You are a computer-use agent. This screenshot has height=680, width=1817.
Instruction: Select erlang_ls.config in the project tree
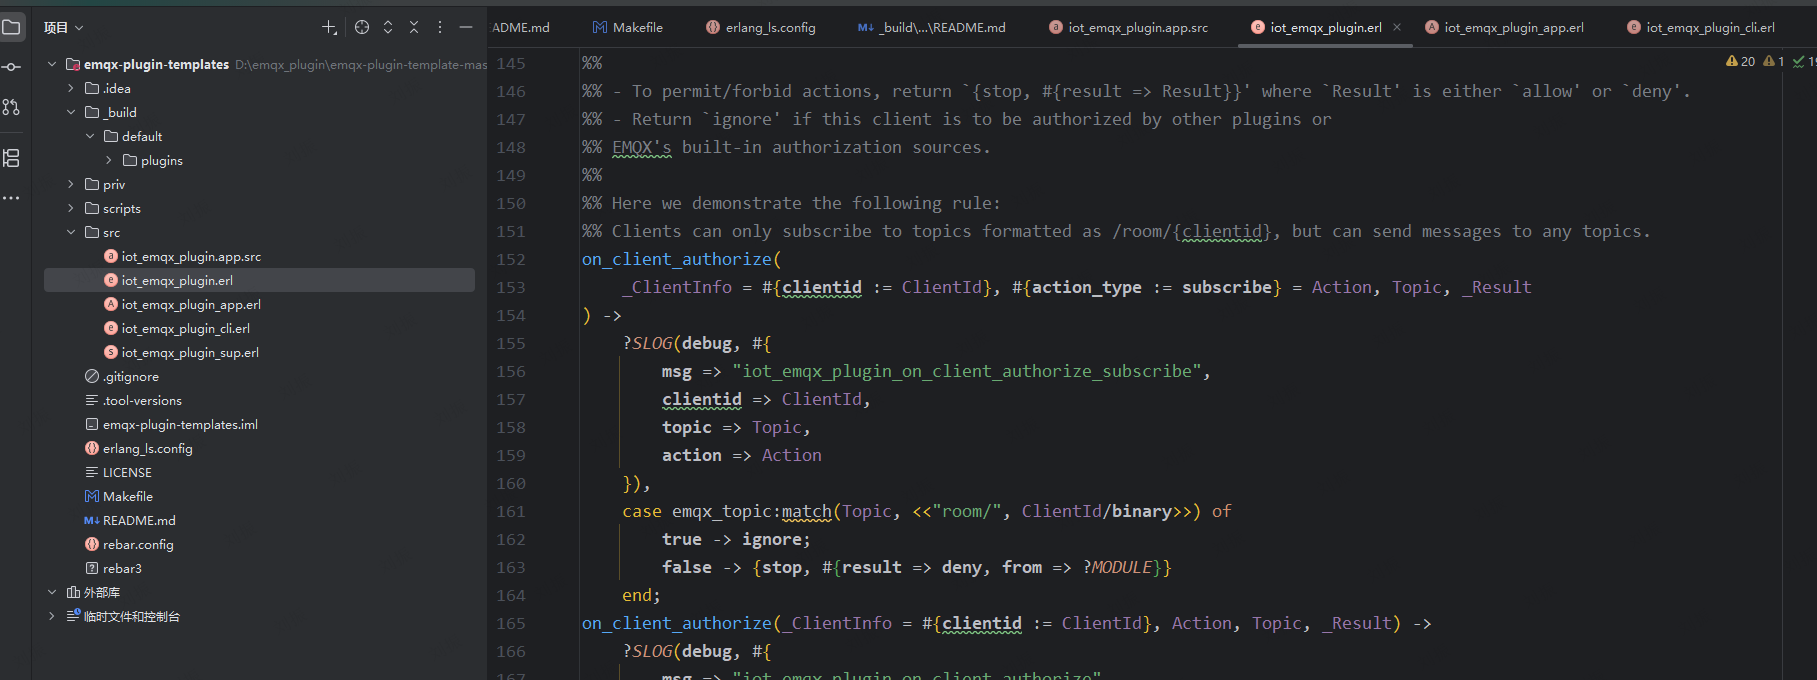pos(147,448)
